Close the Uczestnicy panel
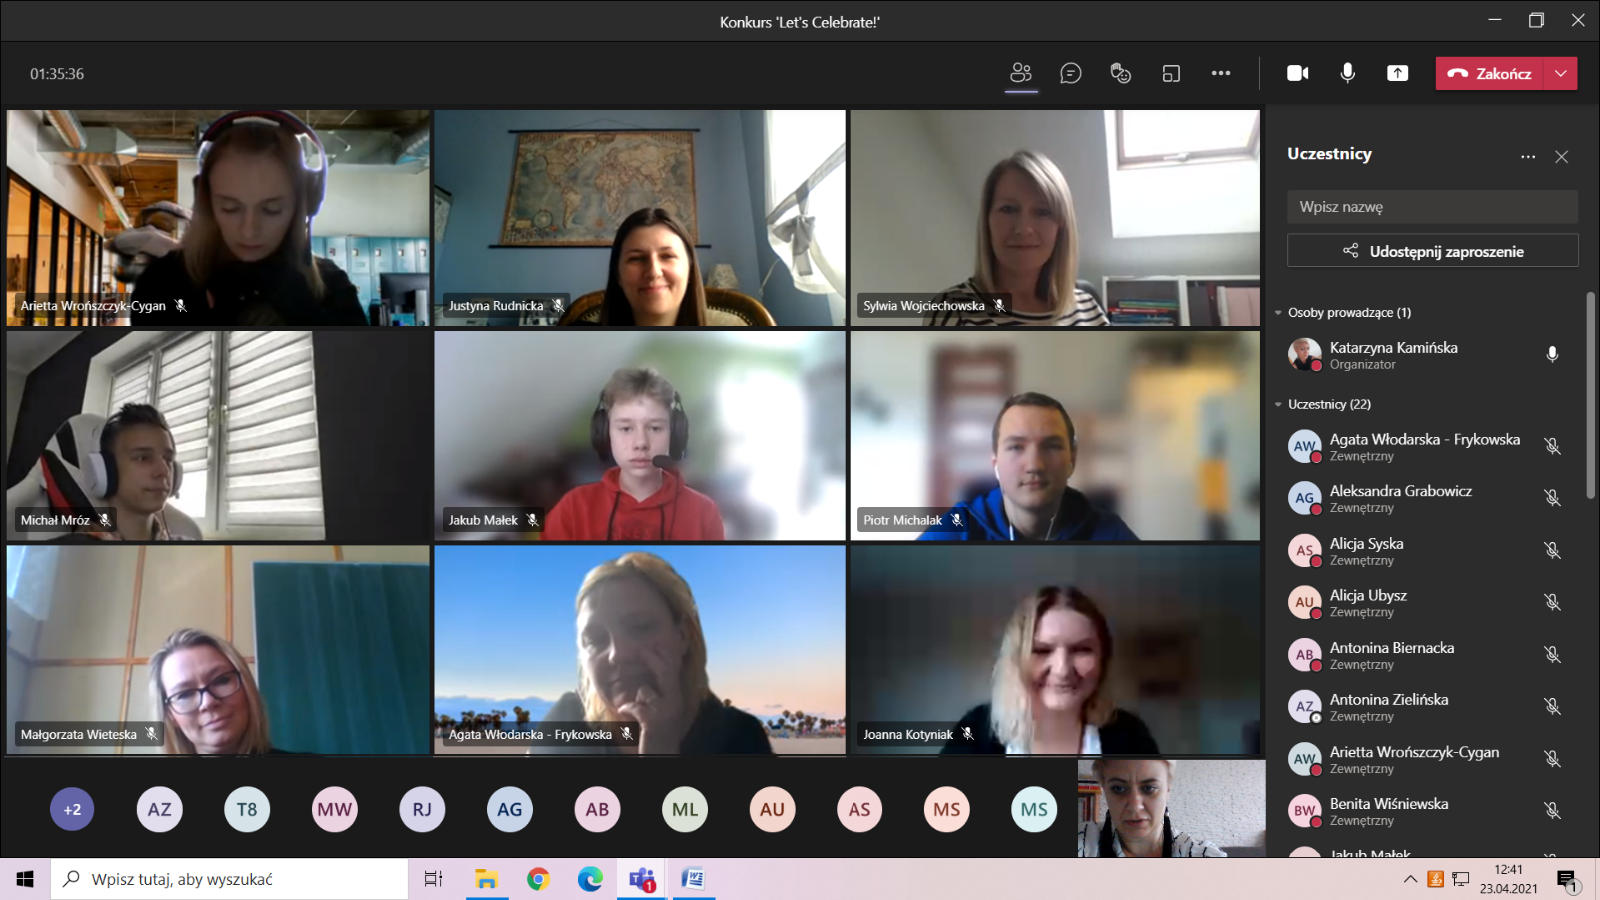The width and height of the screenshot is (1600, 900). [x=1562, y=156]
